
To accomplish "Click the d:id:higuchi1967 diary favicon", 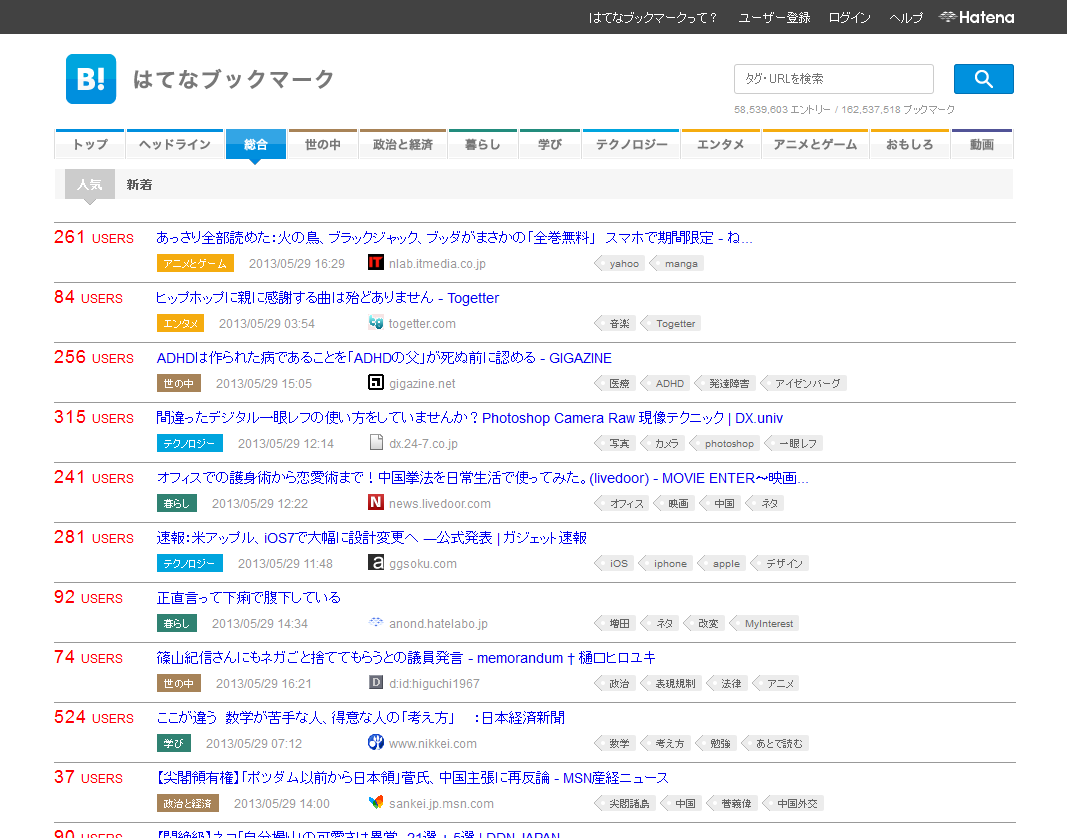I will pyautogui.click(x=376, y=682).
